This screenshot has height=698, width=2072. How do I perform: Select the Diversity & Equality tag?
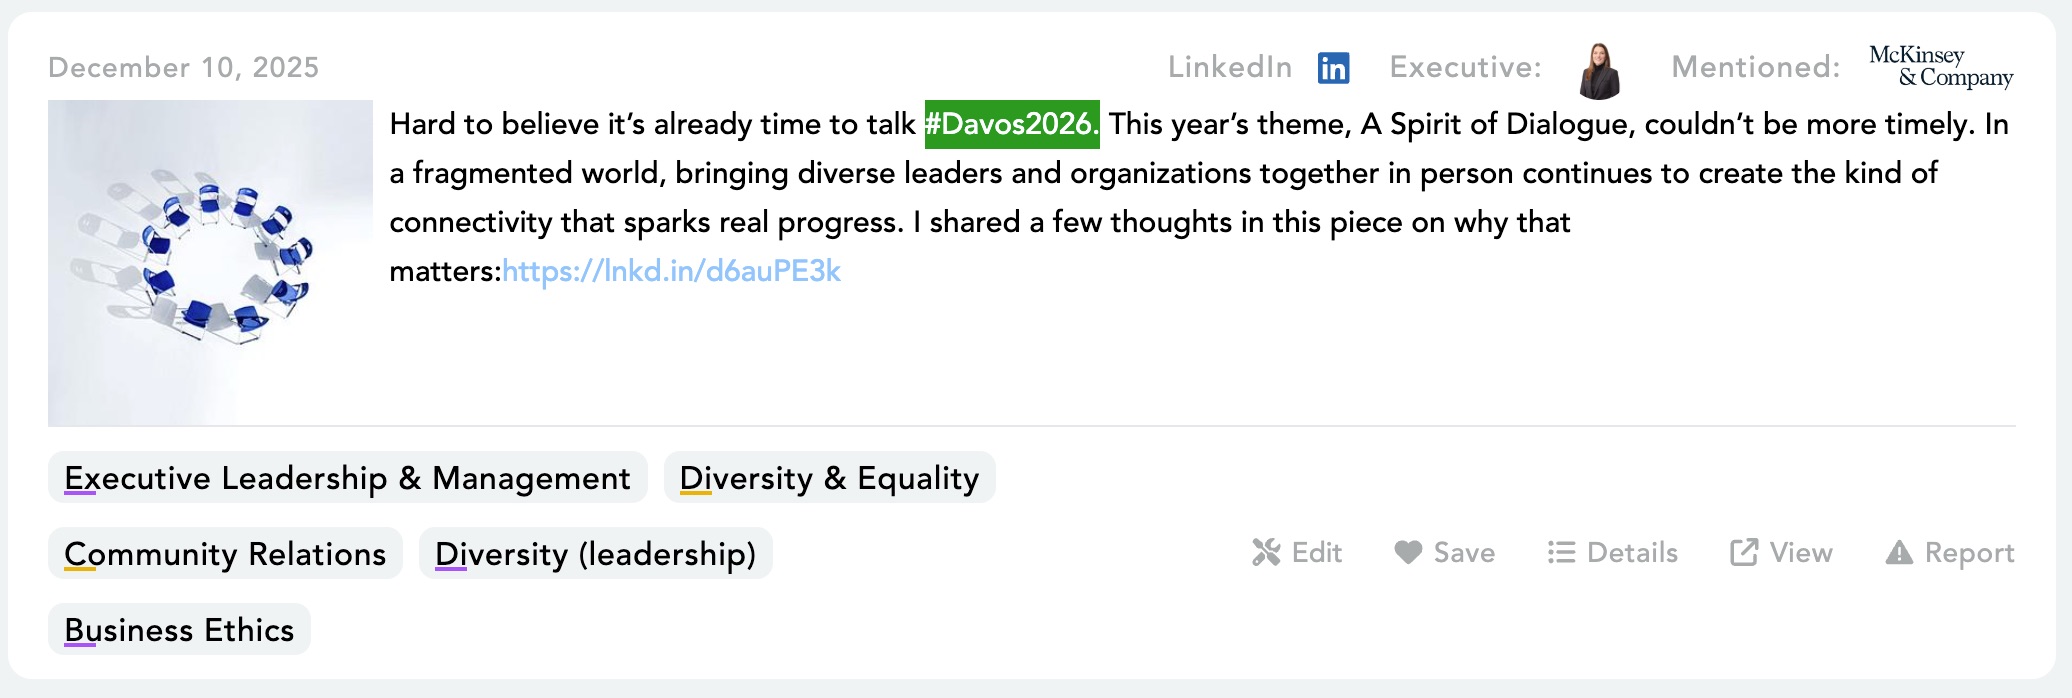click(829, 478)
